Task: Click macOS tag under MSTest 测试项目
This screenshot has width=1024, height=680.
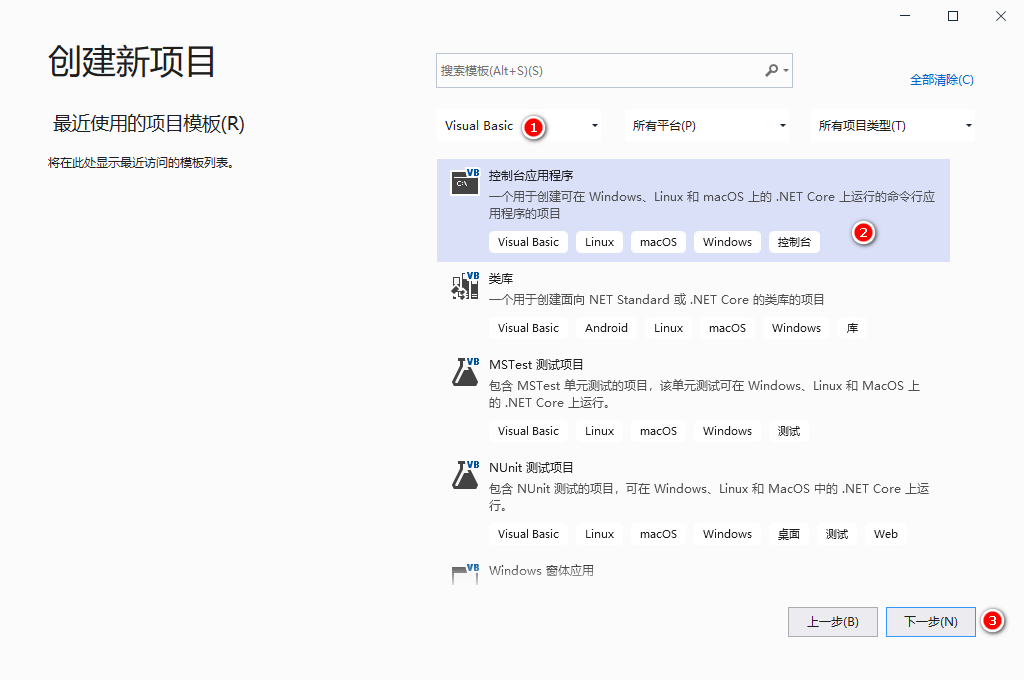Action: click(658, 431)
